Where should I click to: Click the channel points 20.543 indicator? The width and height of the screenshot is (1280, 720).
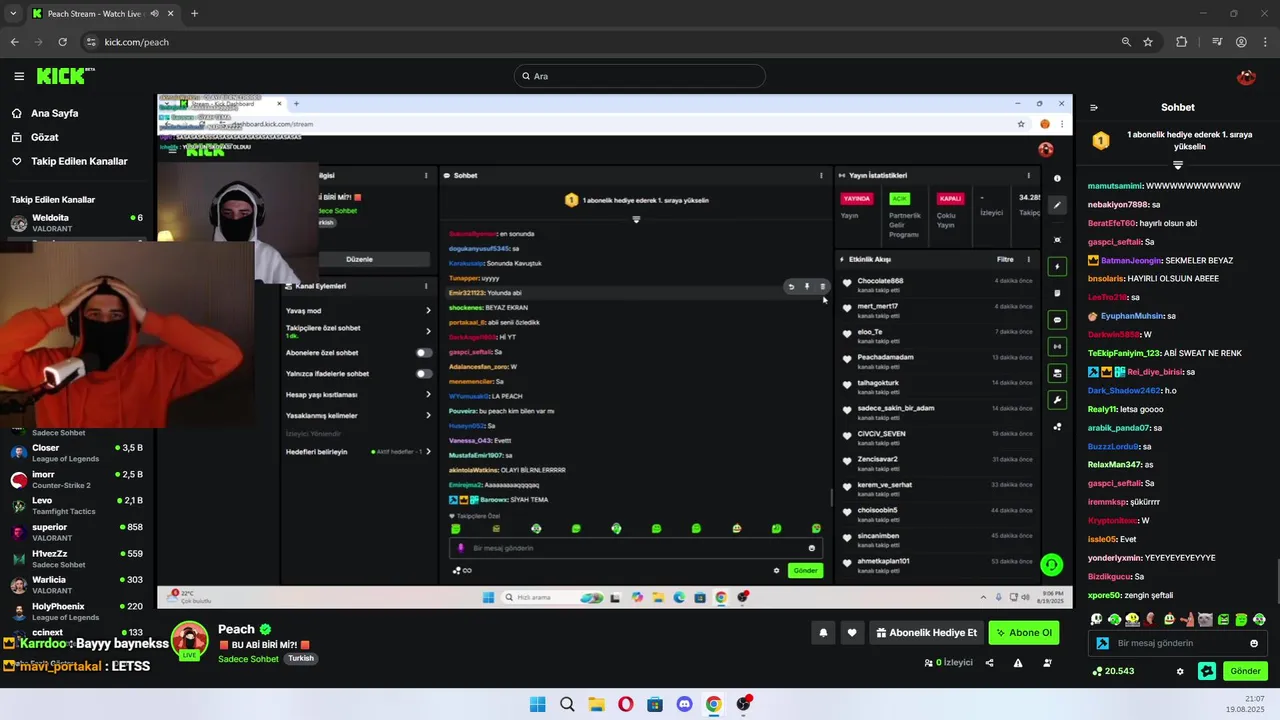1113,671
